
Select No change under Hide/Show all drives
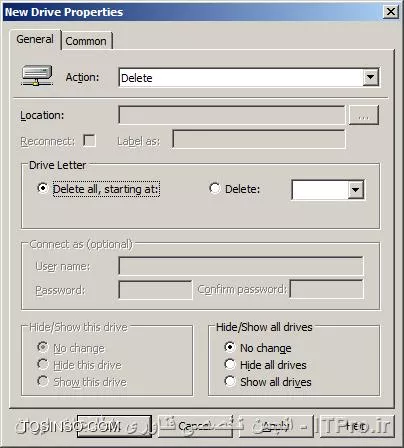230,347
